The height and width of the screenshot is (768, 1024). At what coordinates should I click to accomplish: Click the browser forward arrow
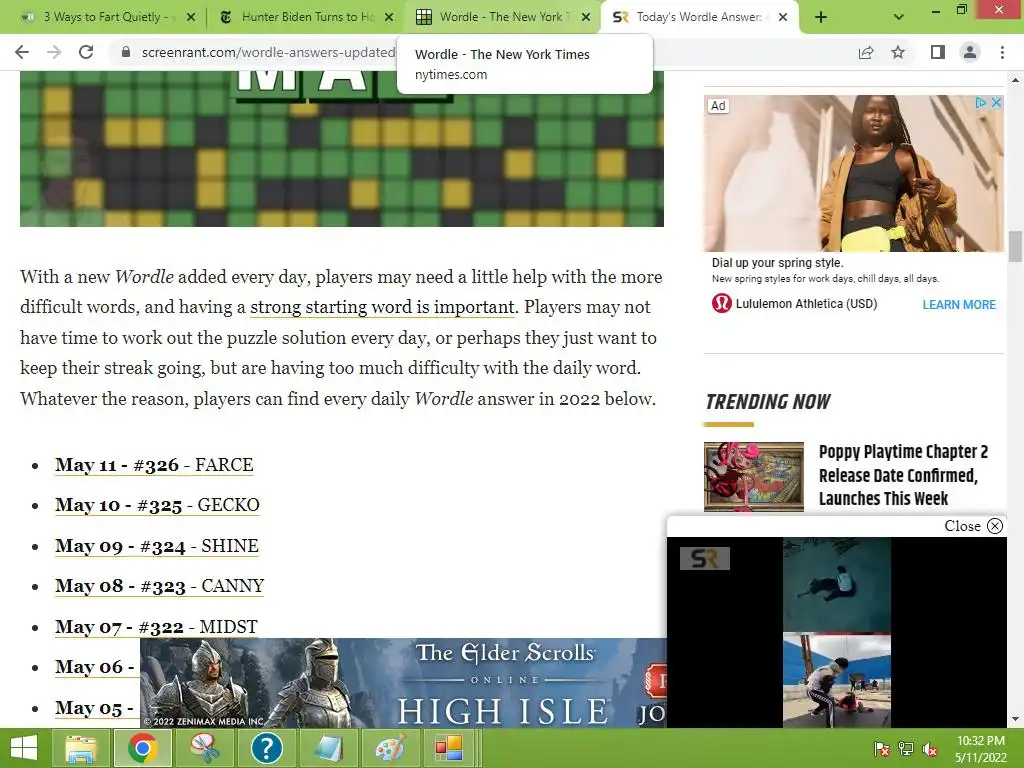(54, 52)
